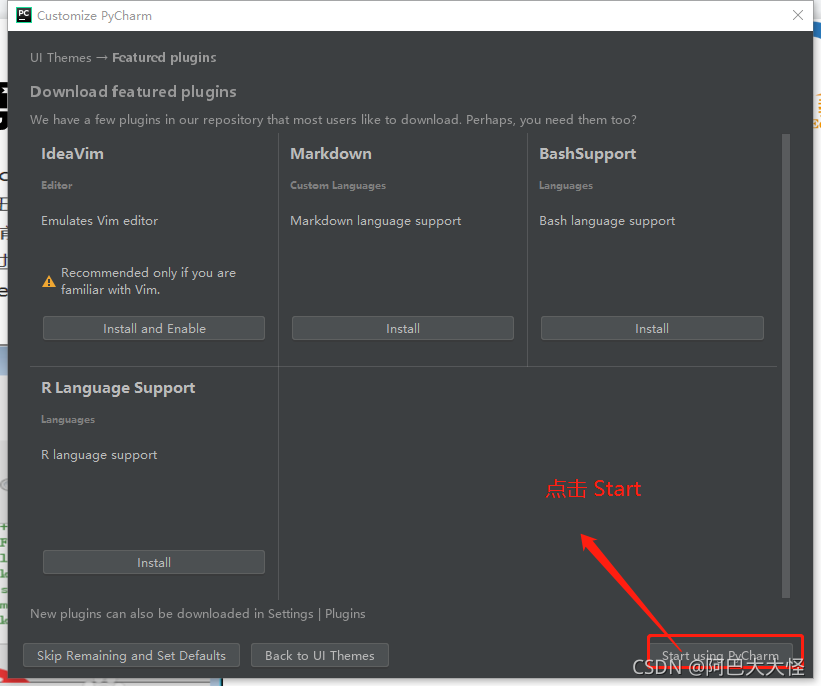Click the 'Emulates Vim editor' description
Screen dimensions: 821x686
(x=99, y=220)
